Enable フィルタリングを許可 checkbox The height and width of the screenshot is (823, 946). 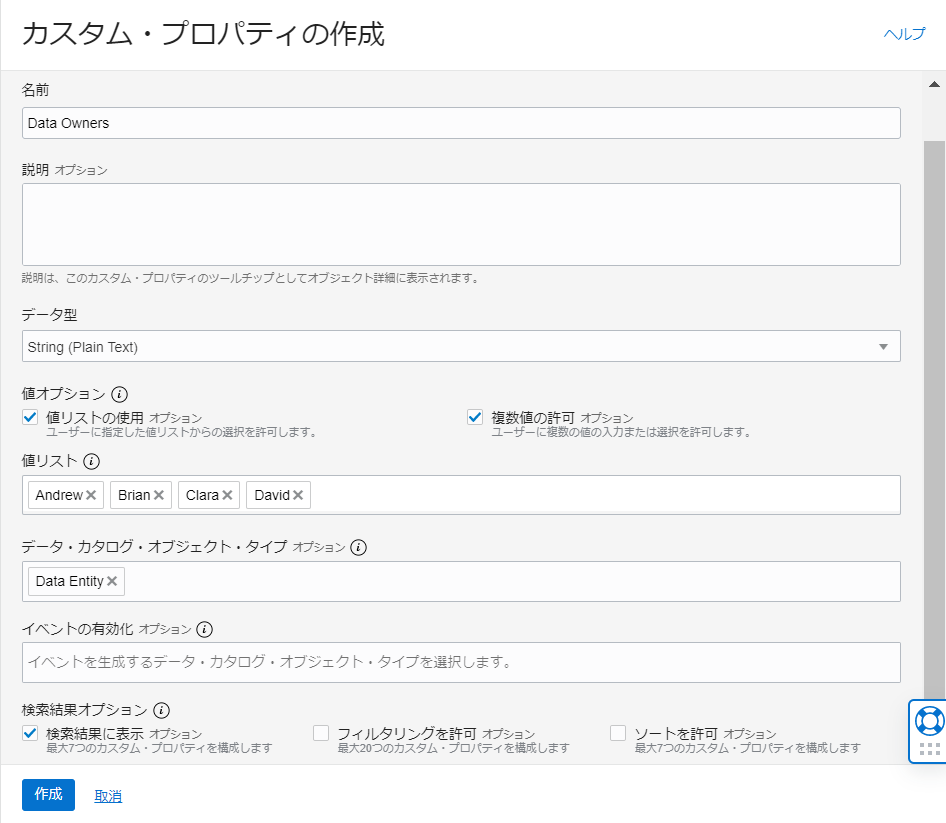coord(321,733)
